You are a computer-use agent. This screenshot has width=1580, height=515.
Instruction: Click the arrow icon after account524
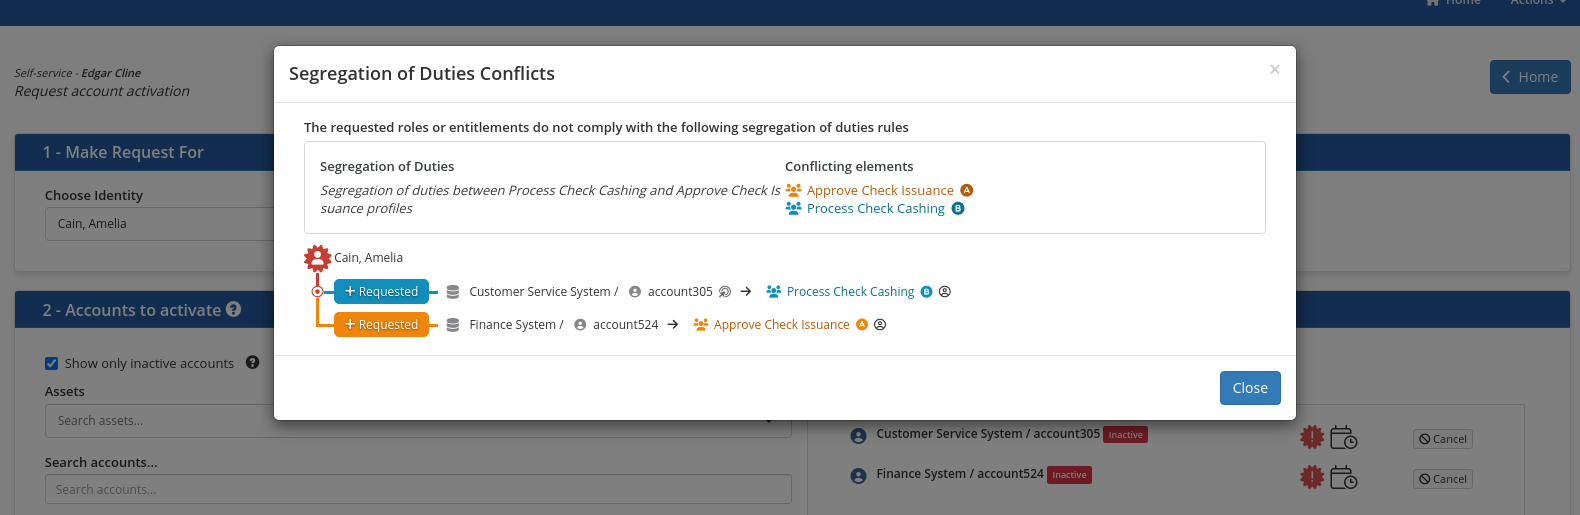[x=673, y=325]
